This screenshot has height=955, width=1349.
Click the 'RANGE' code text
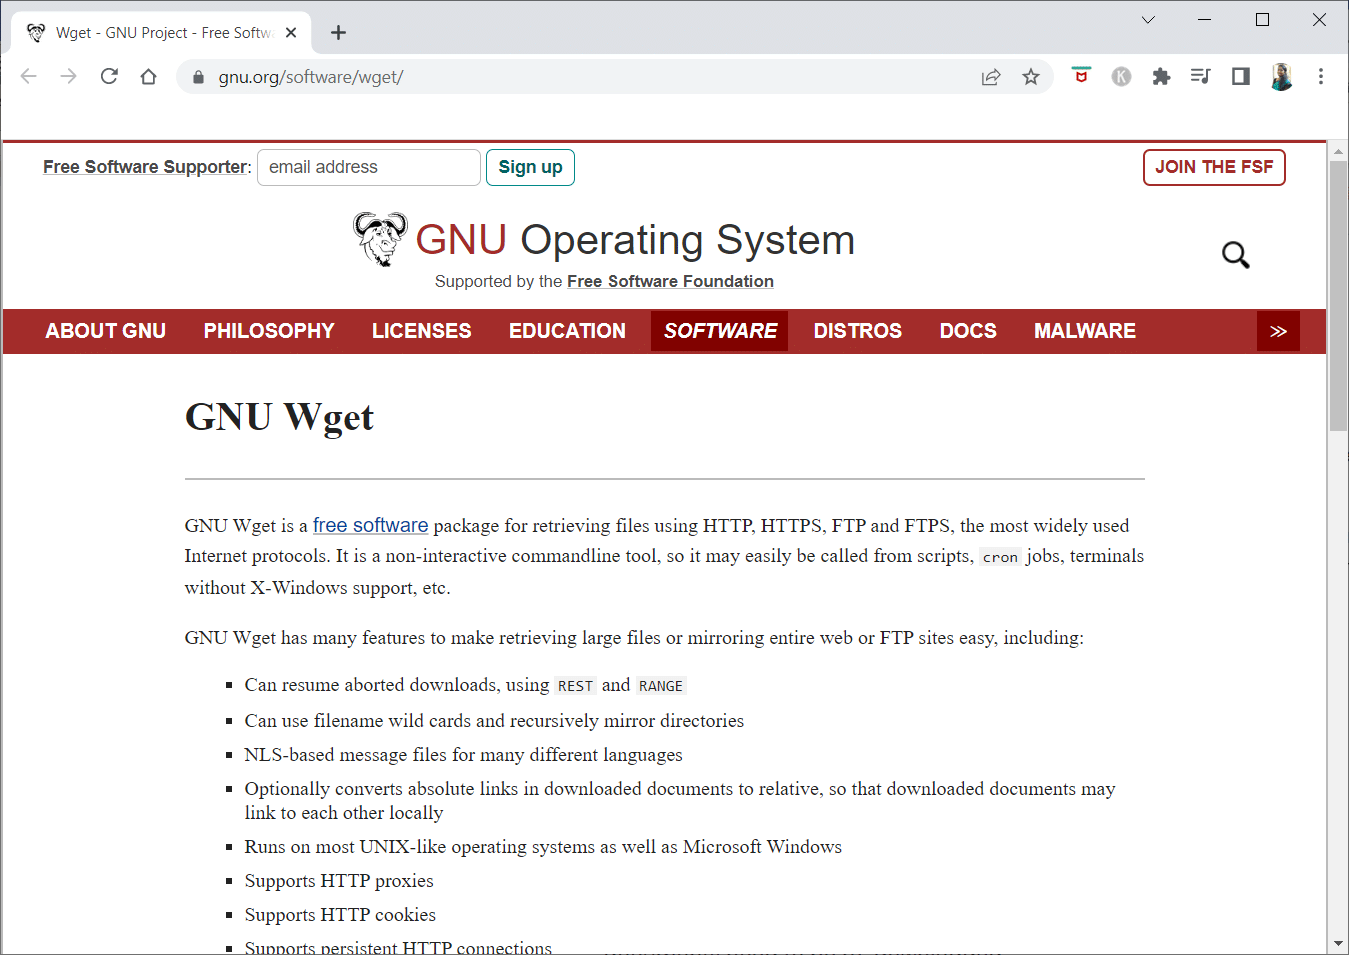661,686
